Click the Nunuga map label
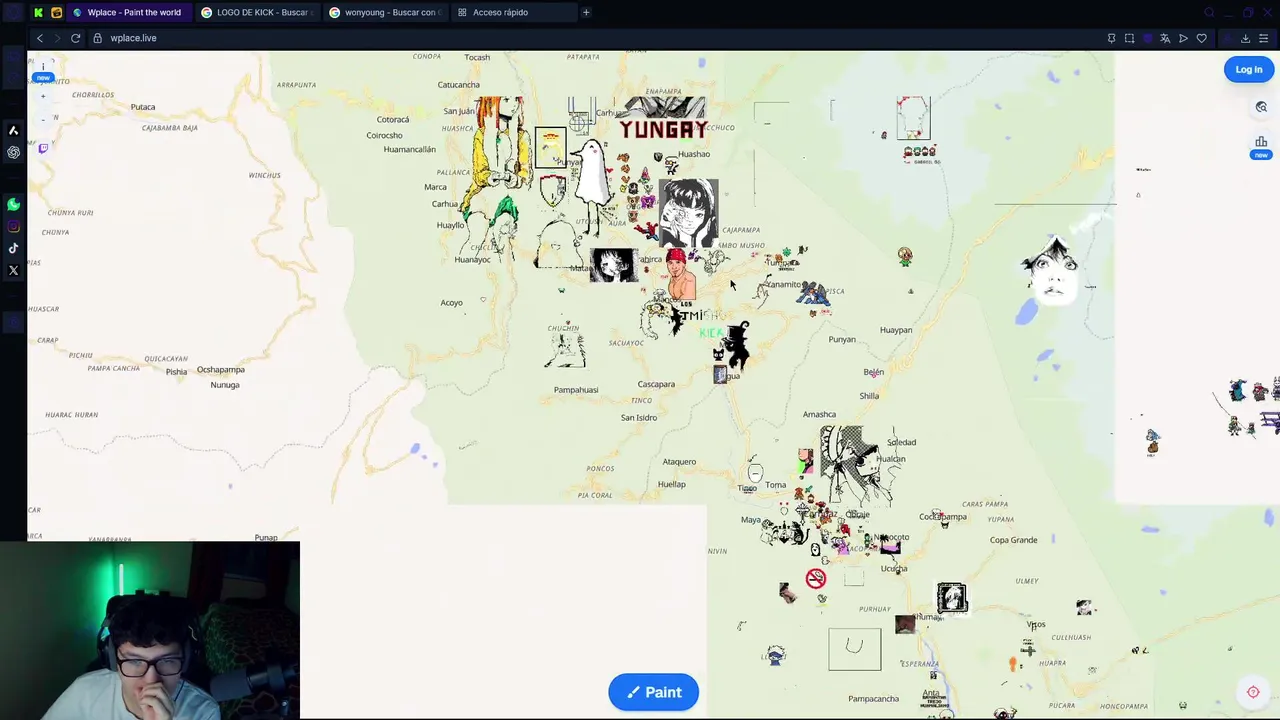 (225, 385)
